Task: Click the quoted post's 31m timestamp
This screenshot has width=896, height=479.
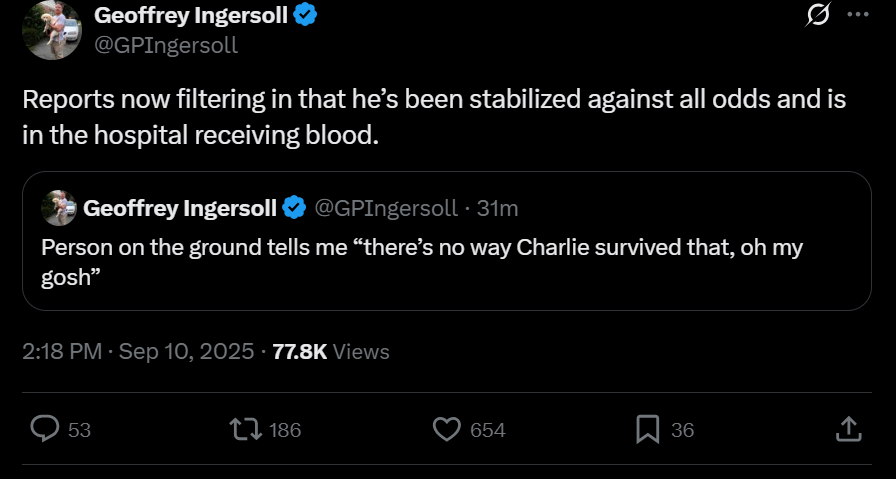Action: coord(497,208)
